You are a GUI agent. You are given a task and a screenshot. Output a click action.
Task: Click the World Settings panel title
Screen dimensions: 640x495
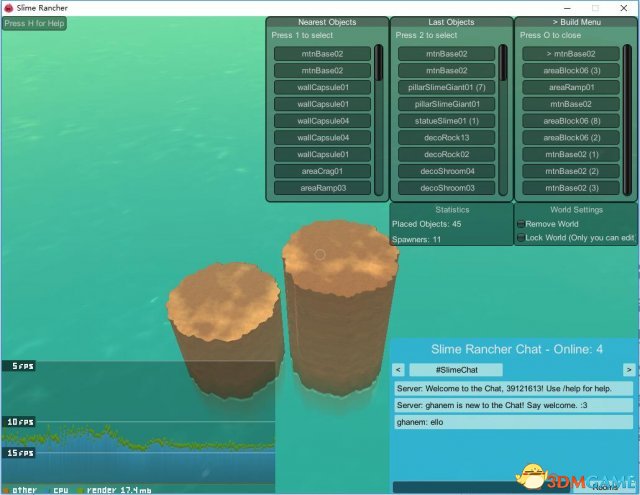pos(576,210)
